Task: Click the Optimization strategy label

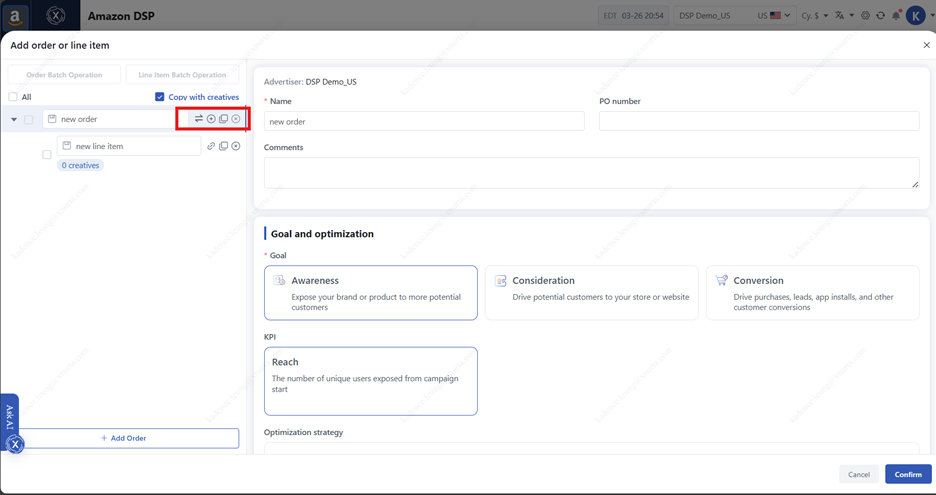Action: (x=303, y=432)
